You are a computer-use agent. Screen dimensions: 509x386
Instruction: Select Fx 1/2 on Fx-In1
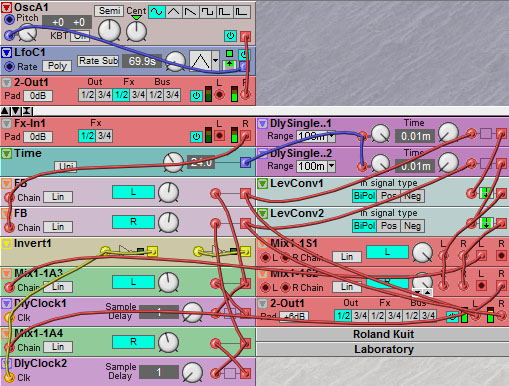coord(87,136)
